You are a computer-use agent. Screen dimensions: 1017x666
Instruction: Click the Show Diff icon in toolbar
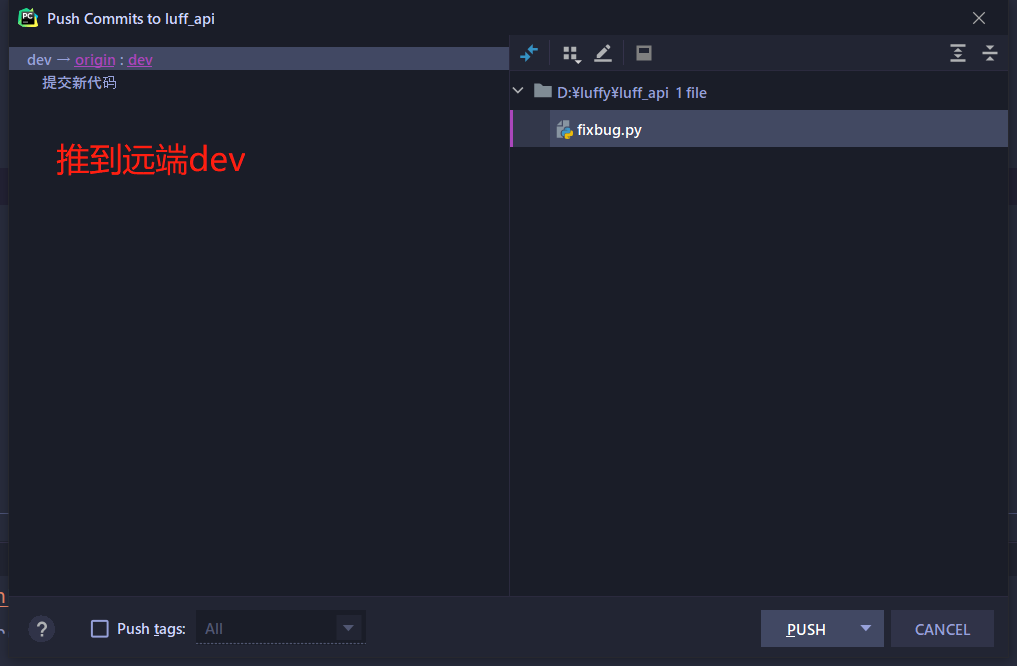tap(529, 53)
